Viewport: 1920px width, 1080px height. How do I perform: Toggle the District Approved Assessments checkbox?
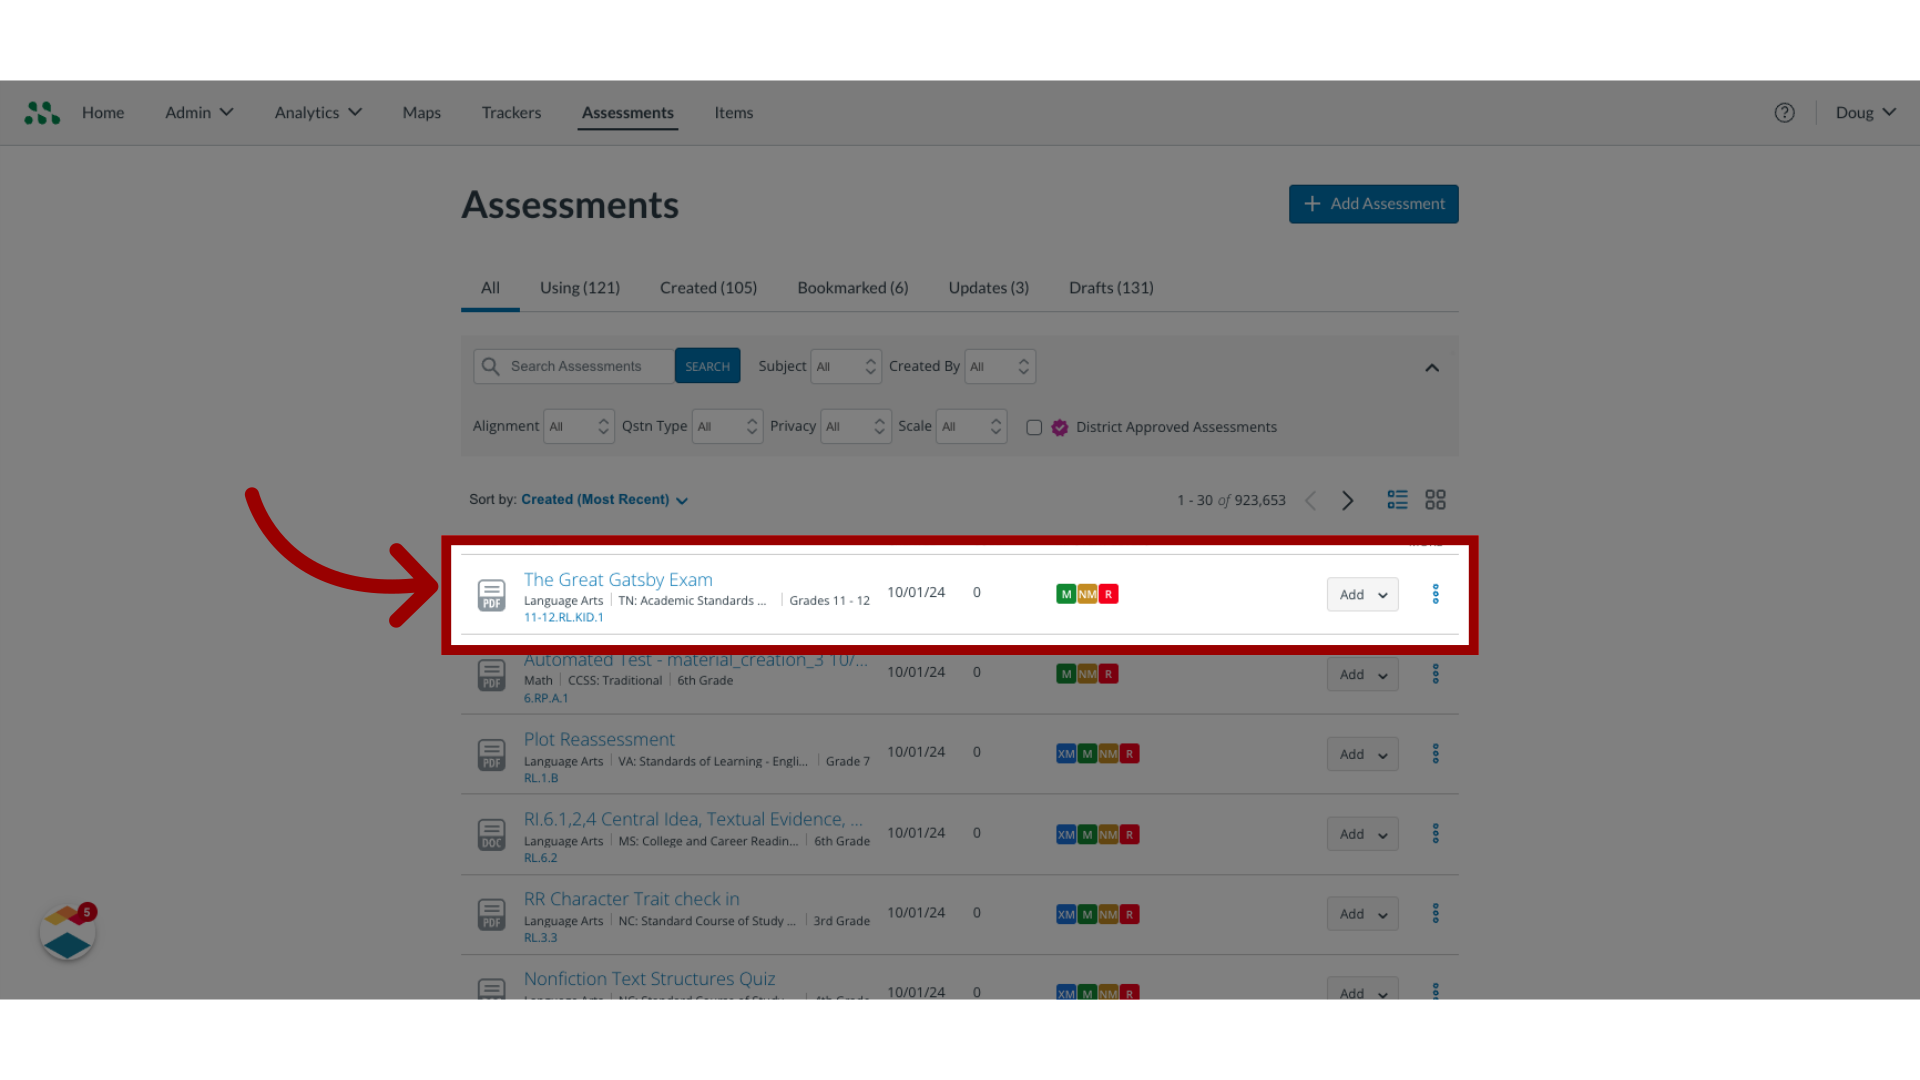pos(1034,427)
